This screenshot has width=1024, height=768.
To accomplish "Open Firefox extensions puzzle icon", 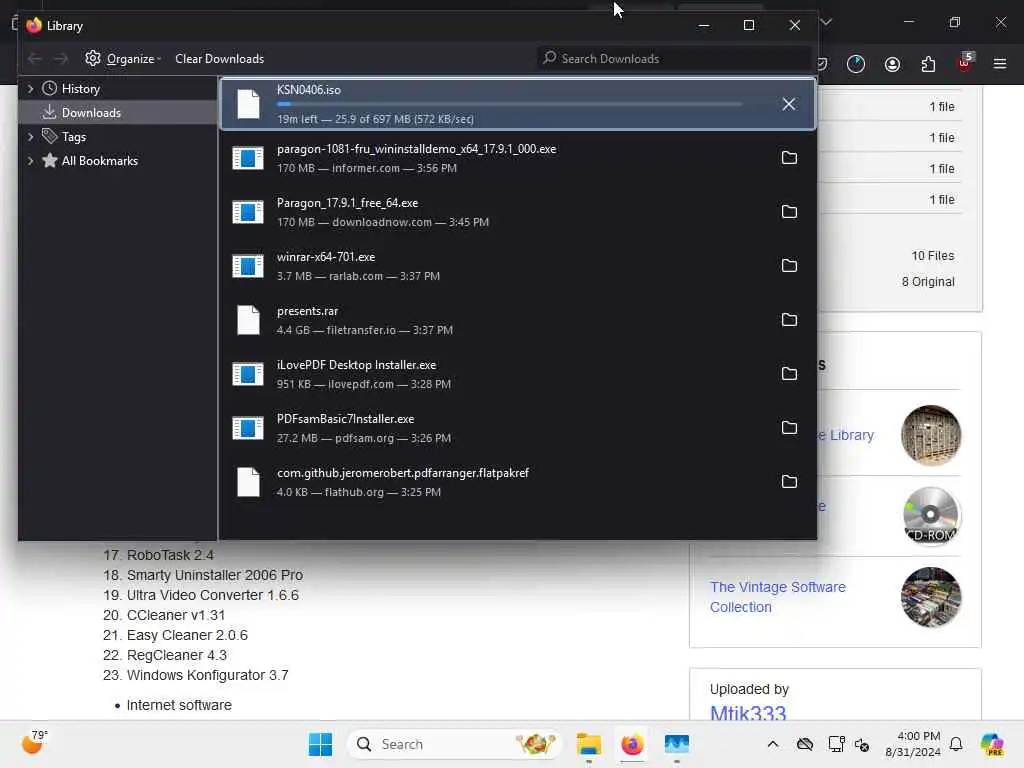I will tap(928, 64).
